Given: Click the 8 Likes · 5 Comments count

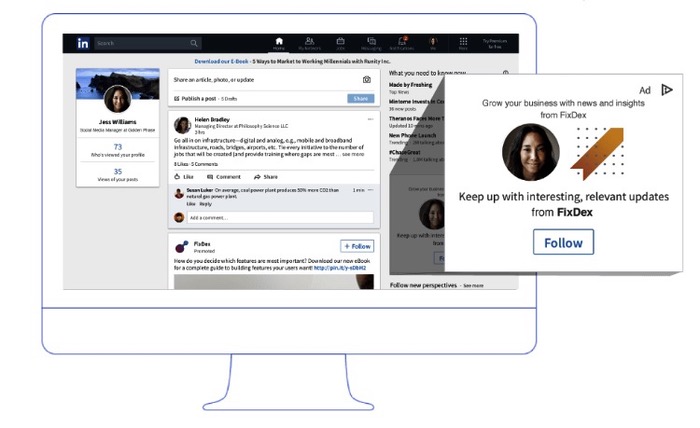Looking at the screenshot, I should pos(196,164).
